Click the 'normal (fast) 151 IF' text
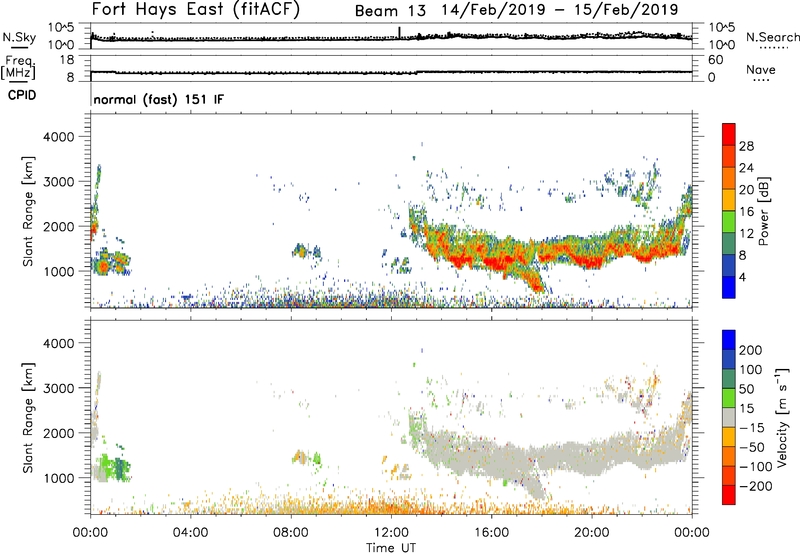This screenshot has width=800, height=554. coord(158,99)
